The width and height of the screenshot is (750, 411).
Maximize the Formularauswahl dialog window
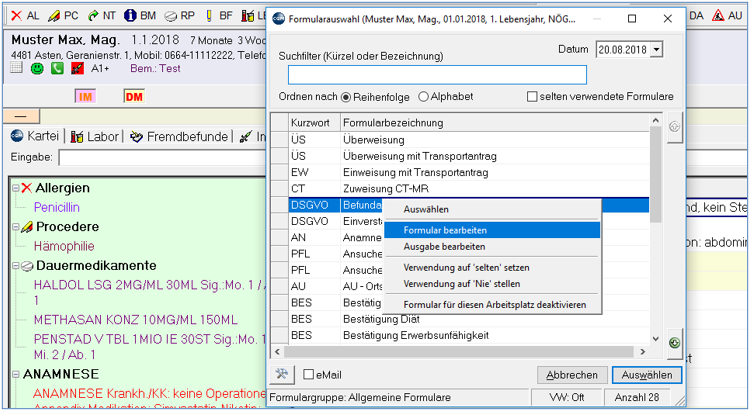[x=632, y=19]
